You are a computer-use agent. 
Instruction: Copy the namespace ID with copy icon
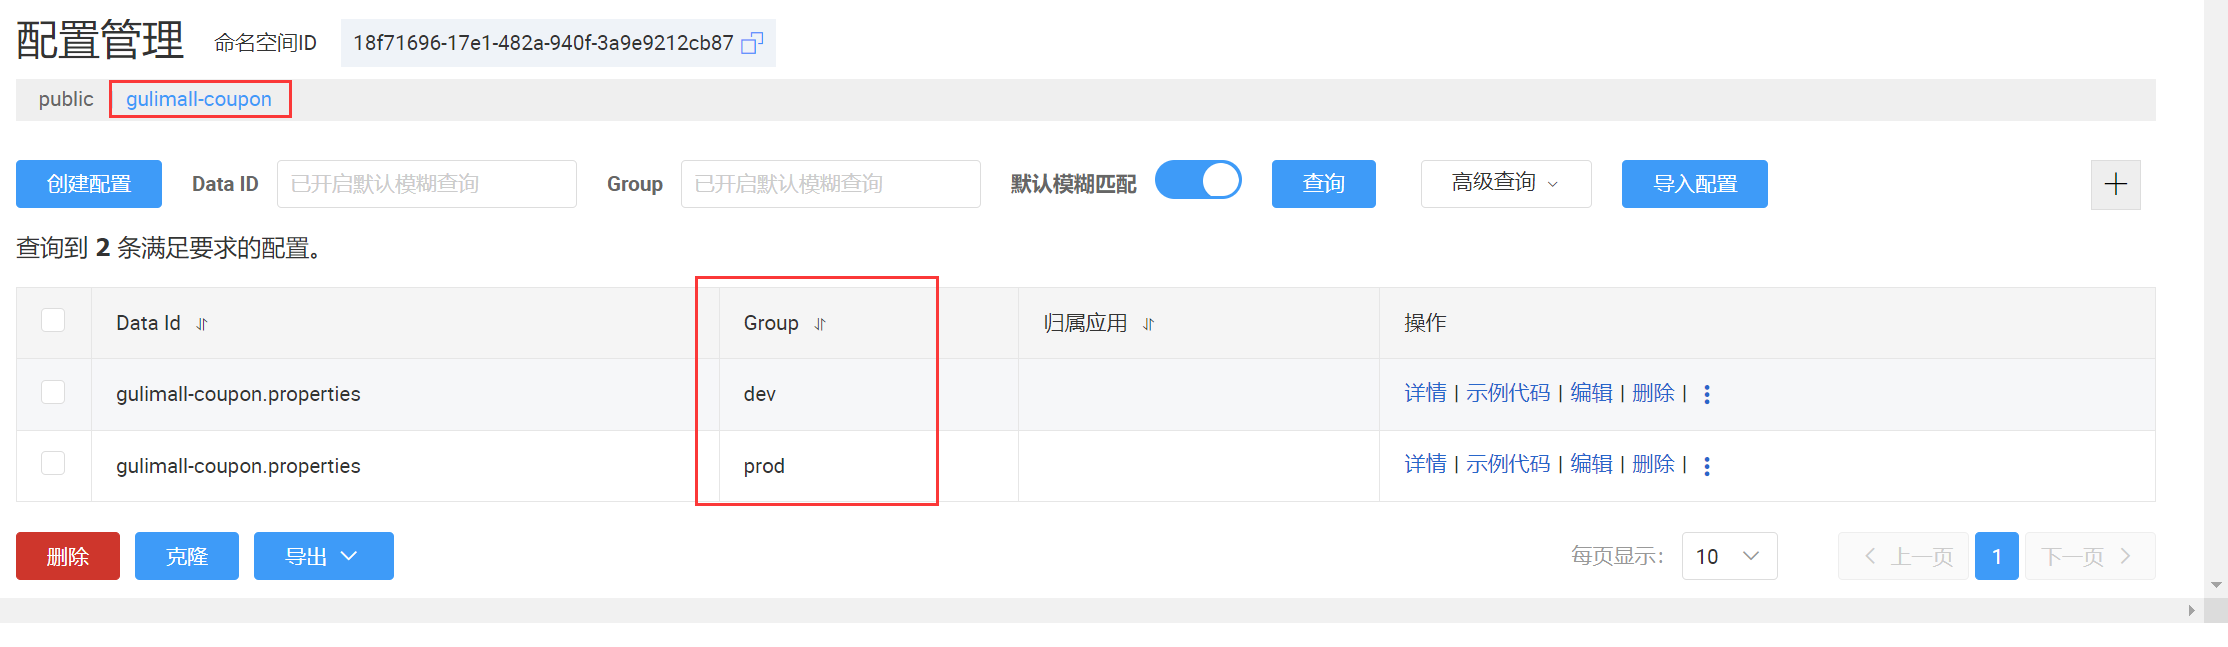click(752, 43)
